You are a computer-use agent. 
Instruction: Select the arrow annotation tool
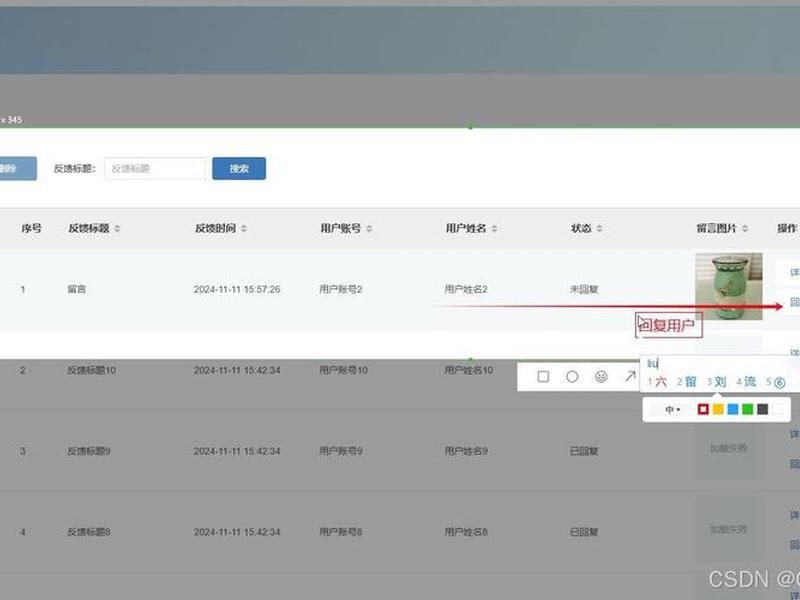click(x=630, y=377)
